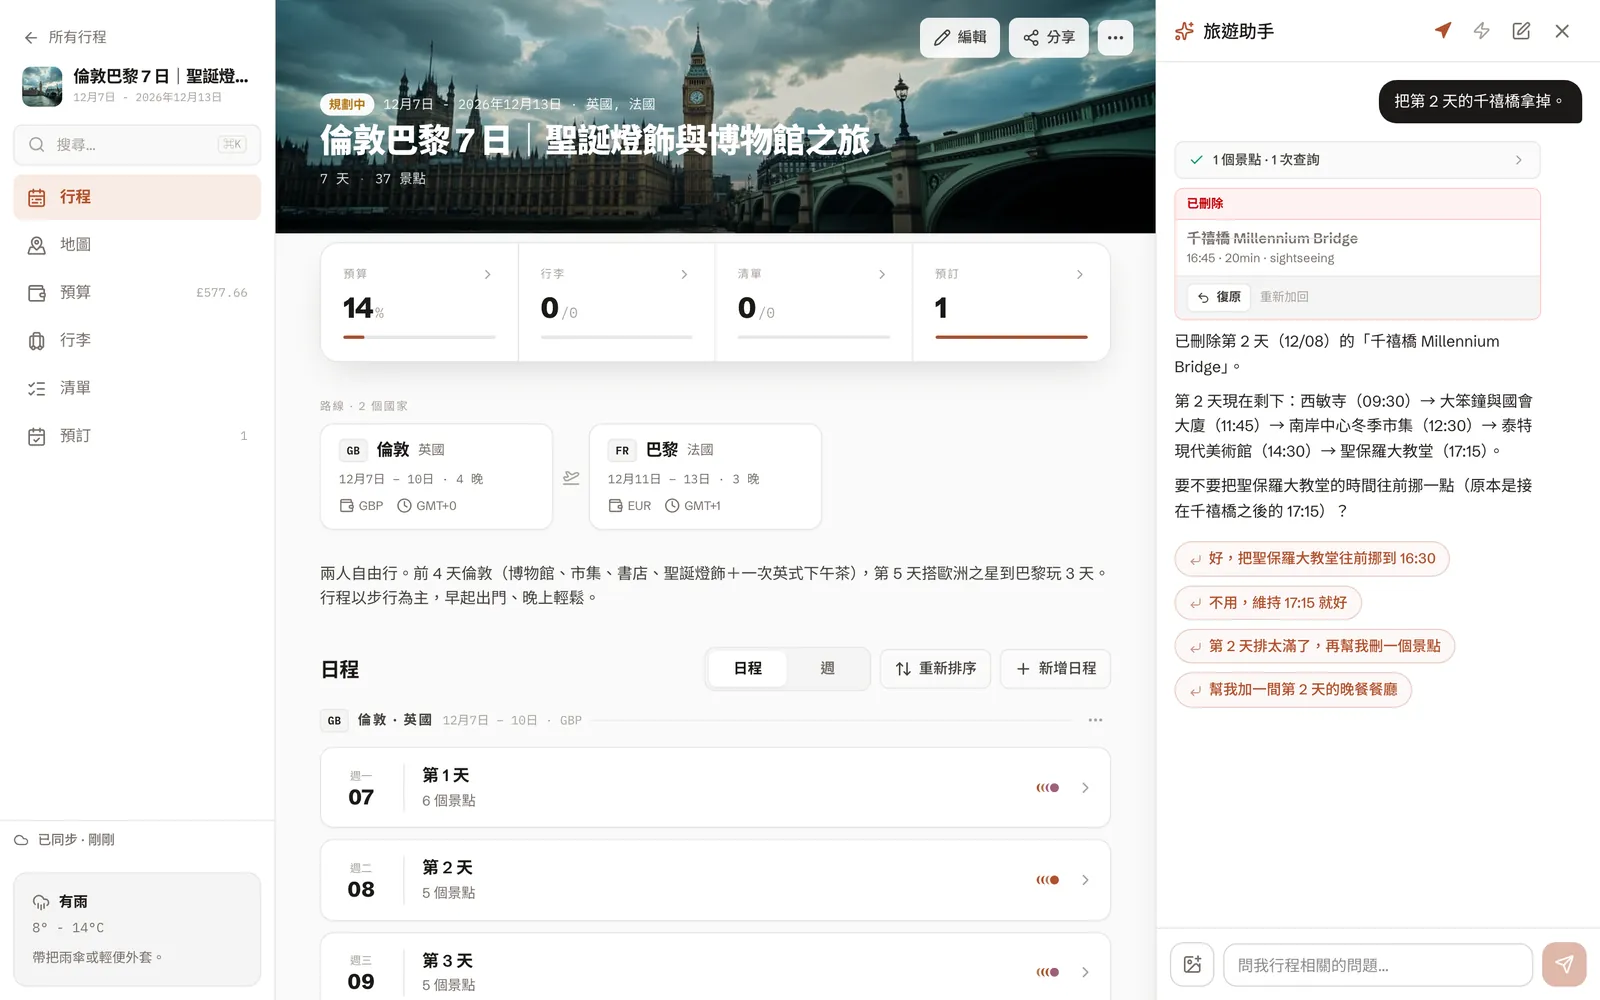Click the lightning bolt icon in the assistant header
Viewport: 1600px width, 1000px height.
coord(1482,31)
